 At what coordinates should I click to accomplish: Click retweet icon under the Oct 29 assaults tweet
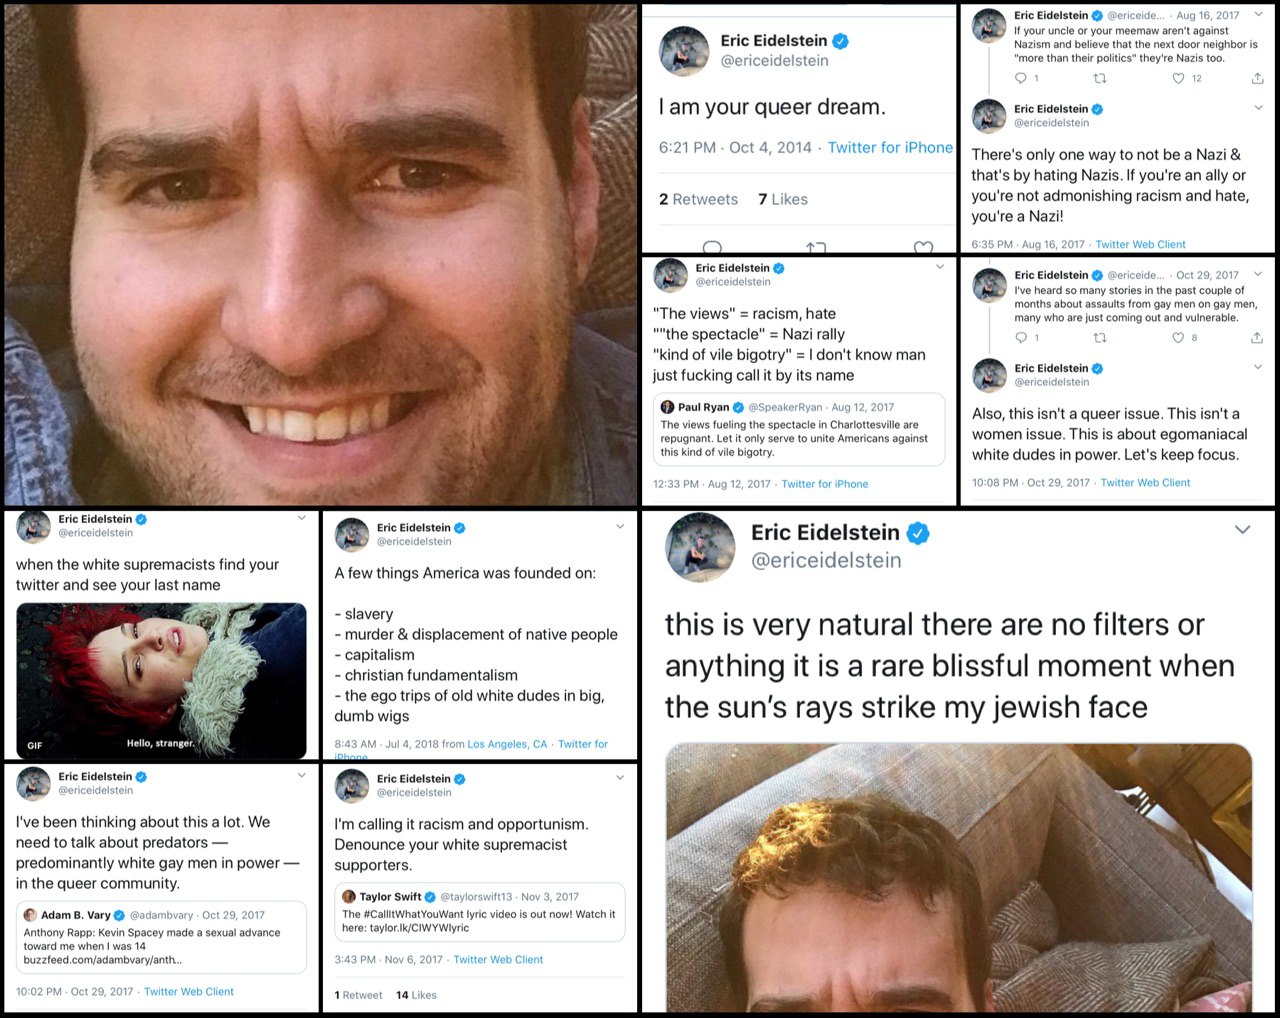(x=1100, y=338)
